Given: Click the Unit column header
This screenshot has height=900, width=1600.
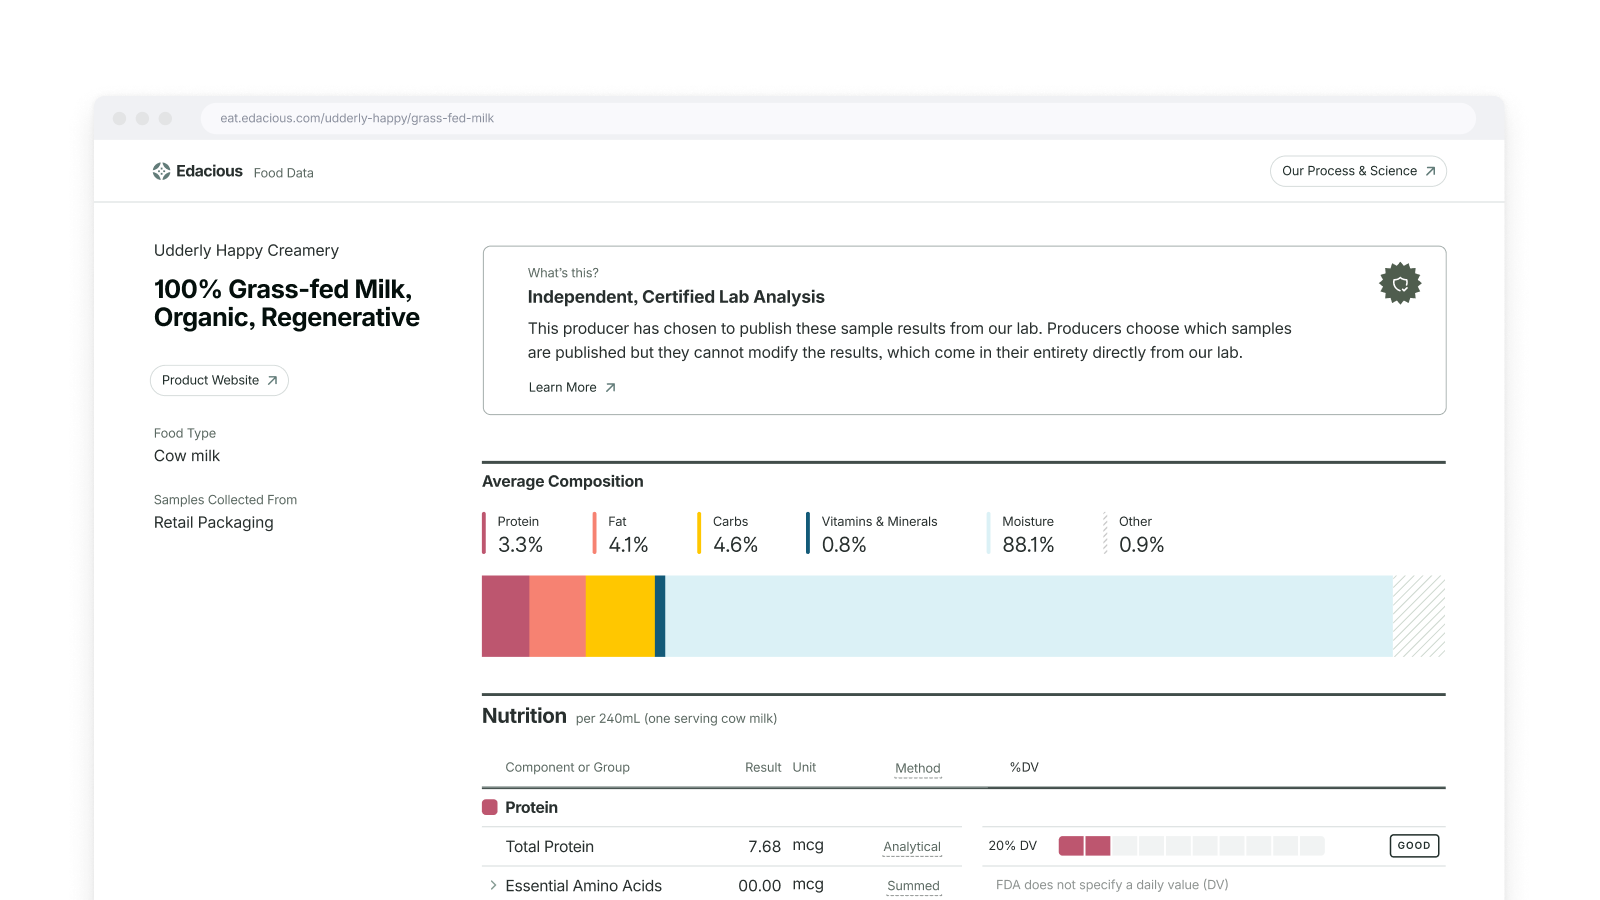Looking at the screenshot, I should (804, 768).
